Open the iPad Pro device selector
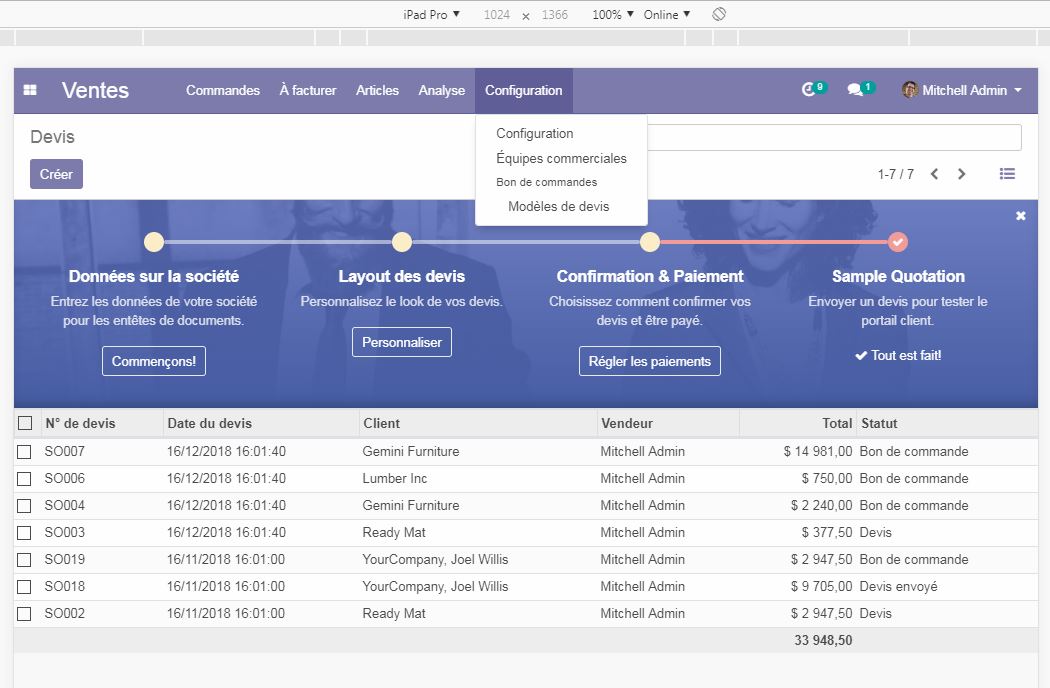The image size is (1050, 688). pos(428,14)
